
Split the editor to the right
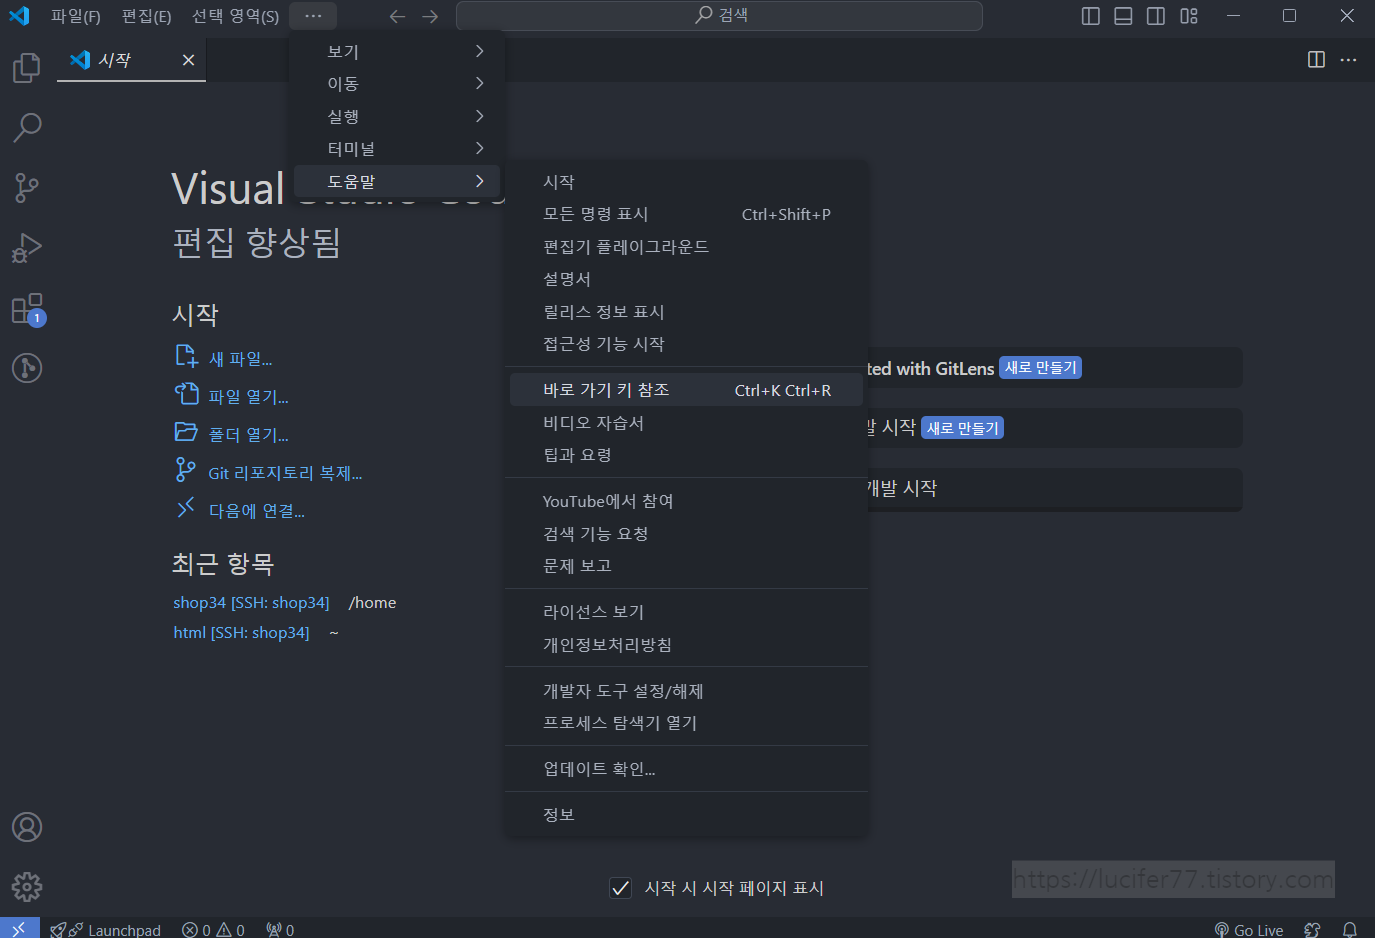point(1316,60)
